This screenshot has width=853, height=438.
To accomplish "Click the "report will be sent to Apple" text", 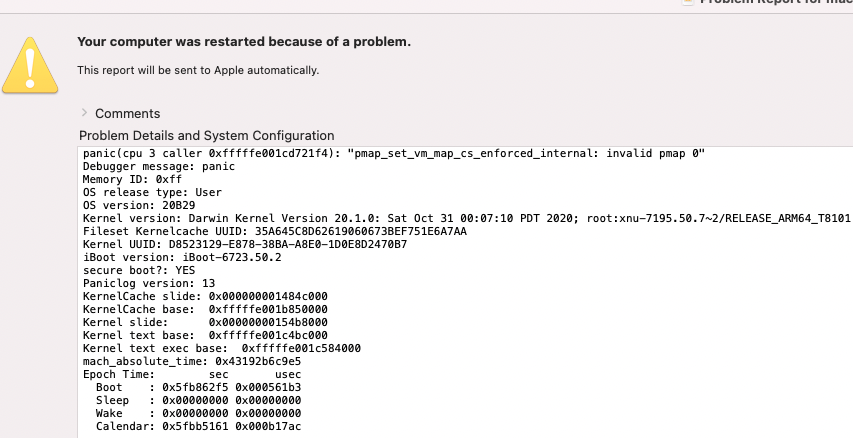I will click(x=198, y=70).
